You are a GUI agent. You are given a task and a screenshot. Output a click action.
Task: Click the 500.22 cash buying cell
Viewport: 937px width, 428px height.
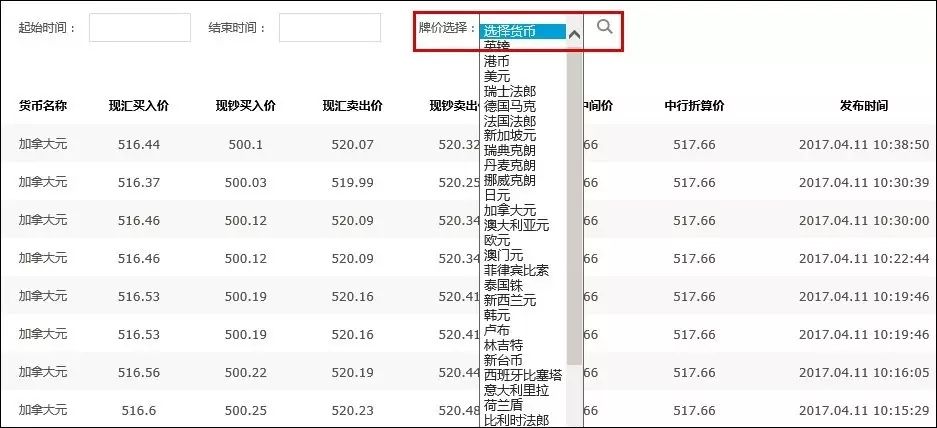pyautogui.click(x=246, y=372)
